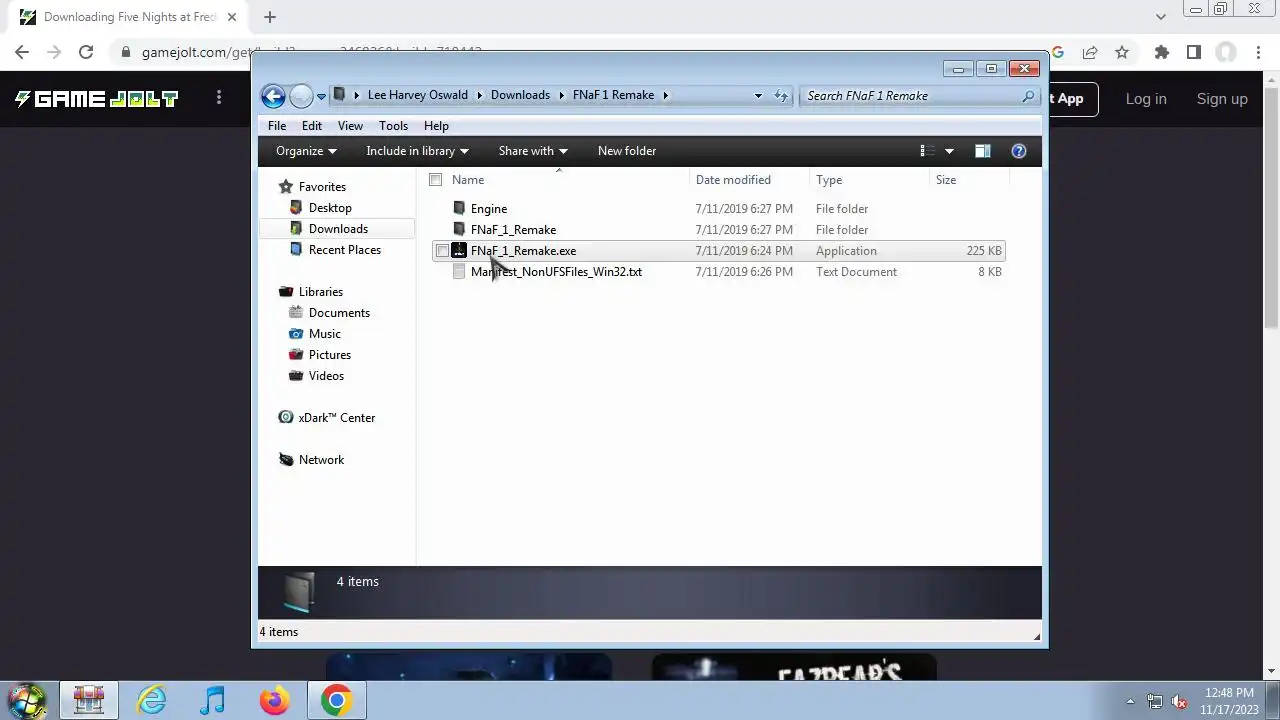Open the Edit menu

click(x=312, y=126)
